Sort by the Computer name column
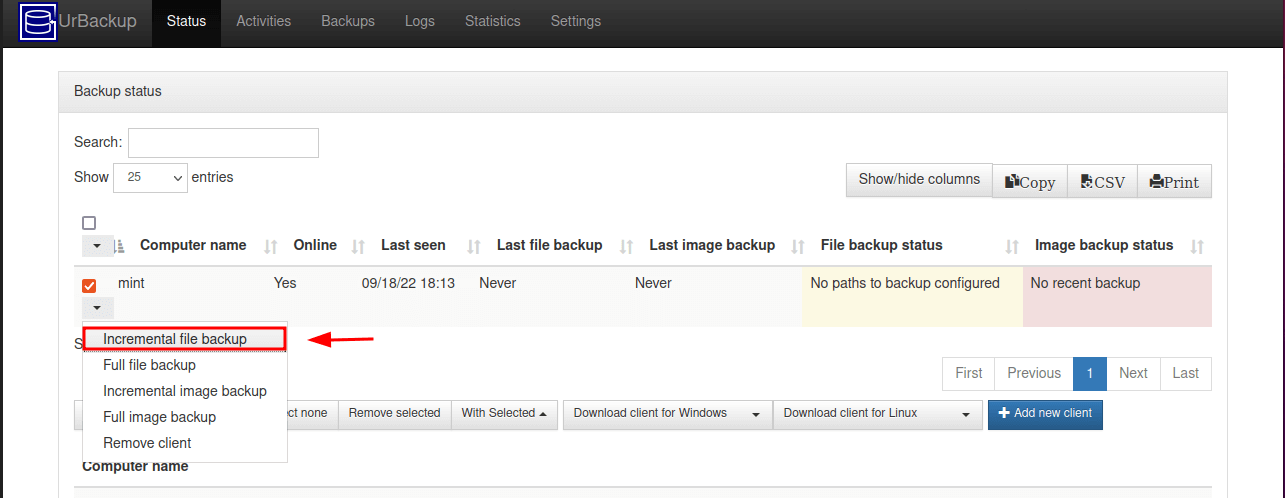This screenshot has height=498, width=1285. click(193, 245)
